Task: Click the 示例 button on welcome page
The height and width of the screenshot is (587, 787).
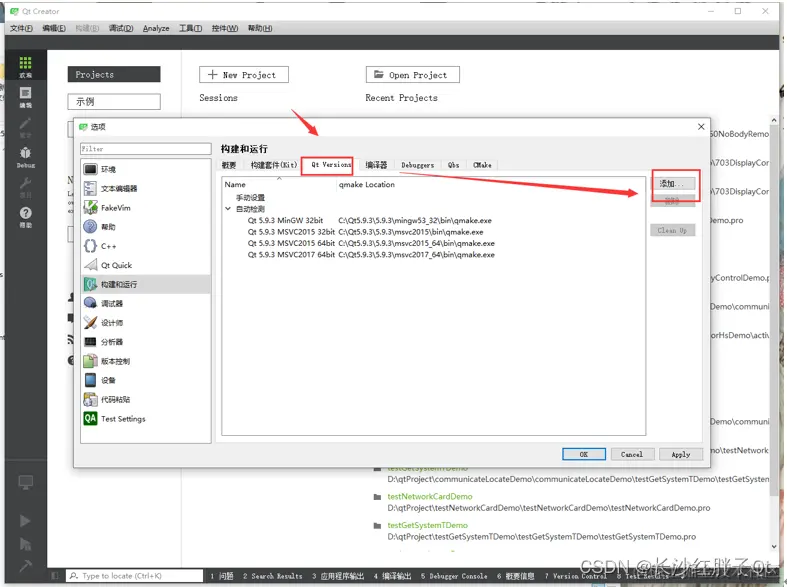Action: 114,101
